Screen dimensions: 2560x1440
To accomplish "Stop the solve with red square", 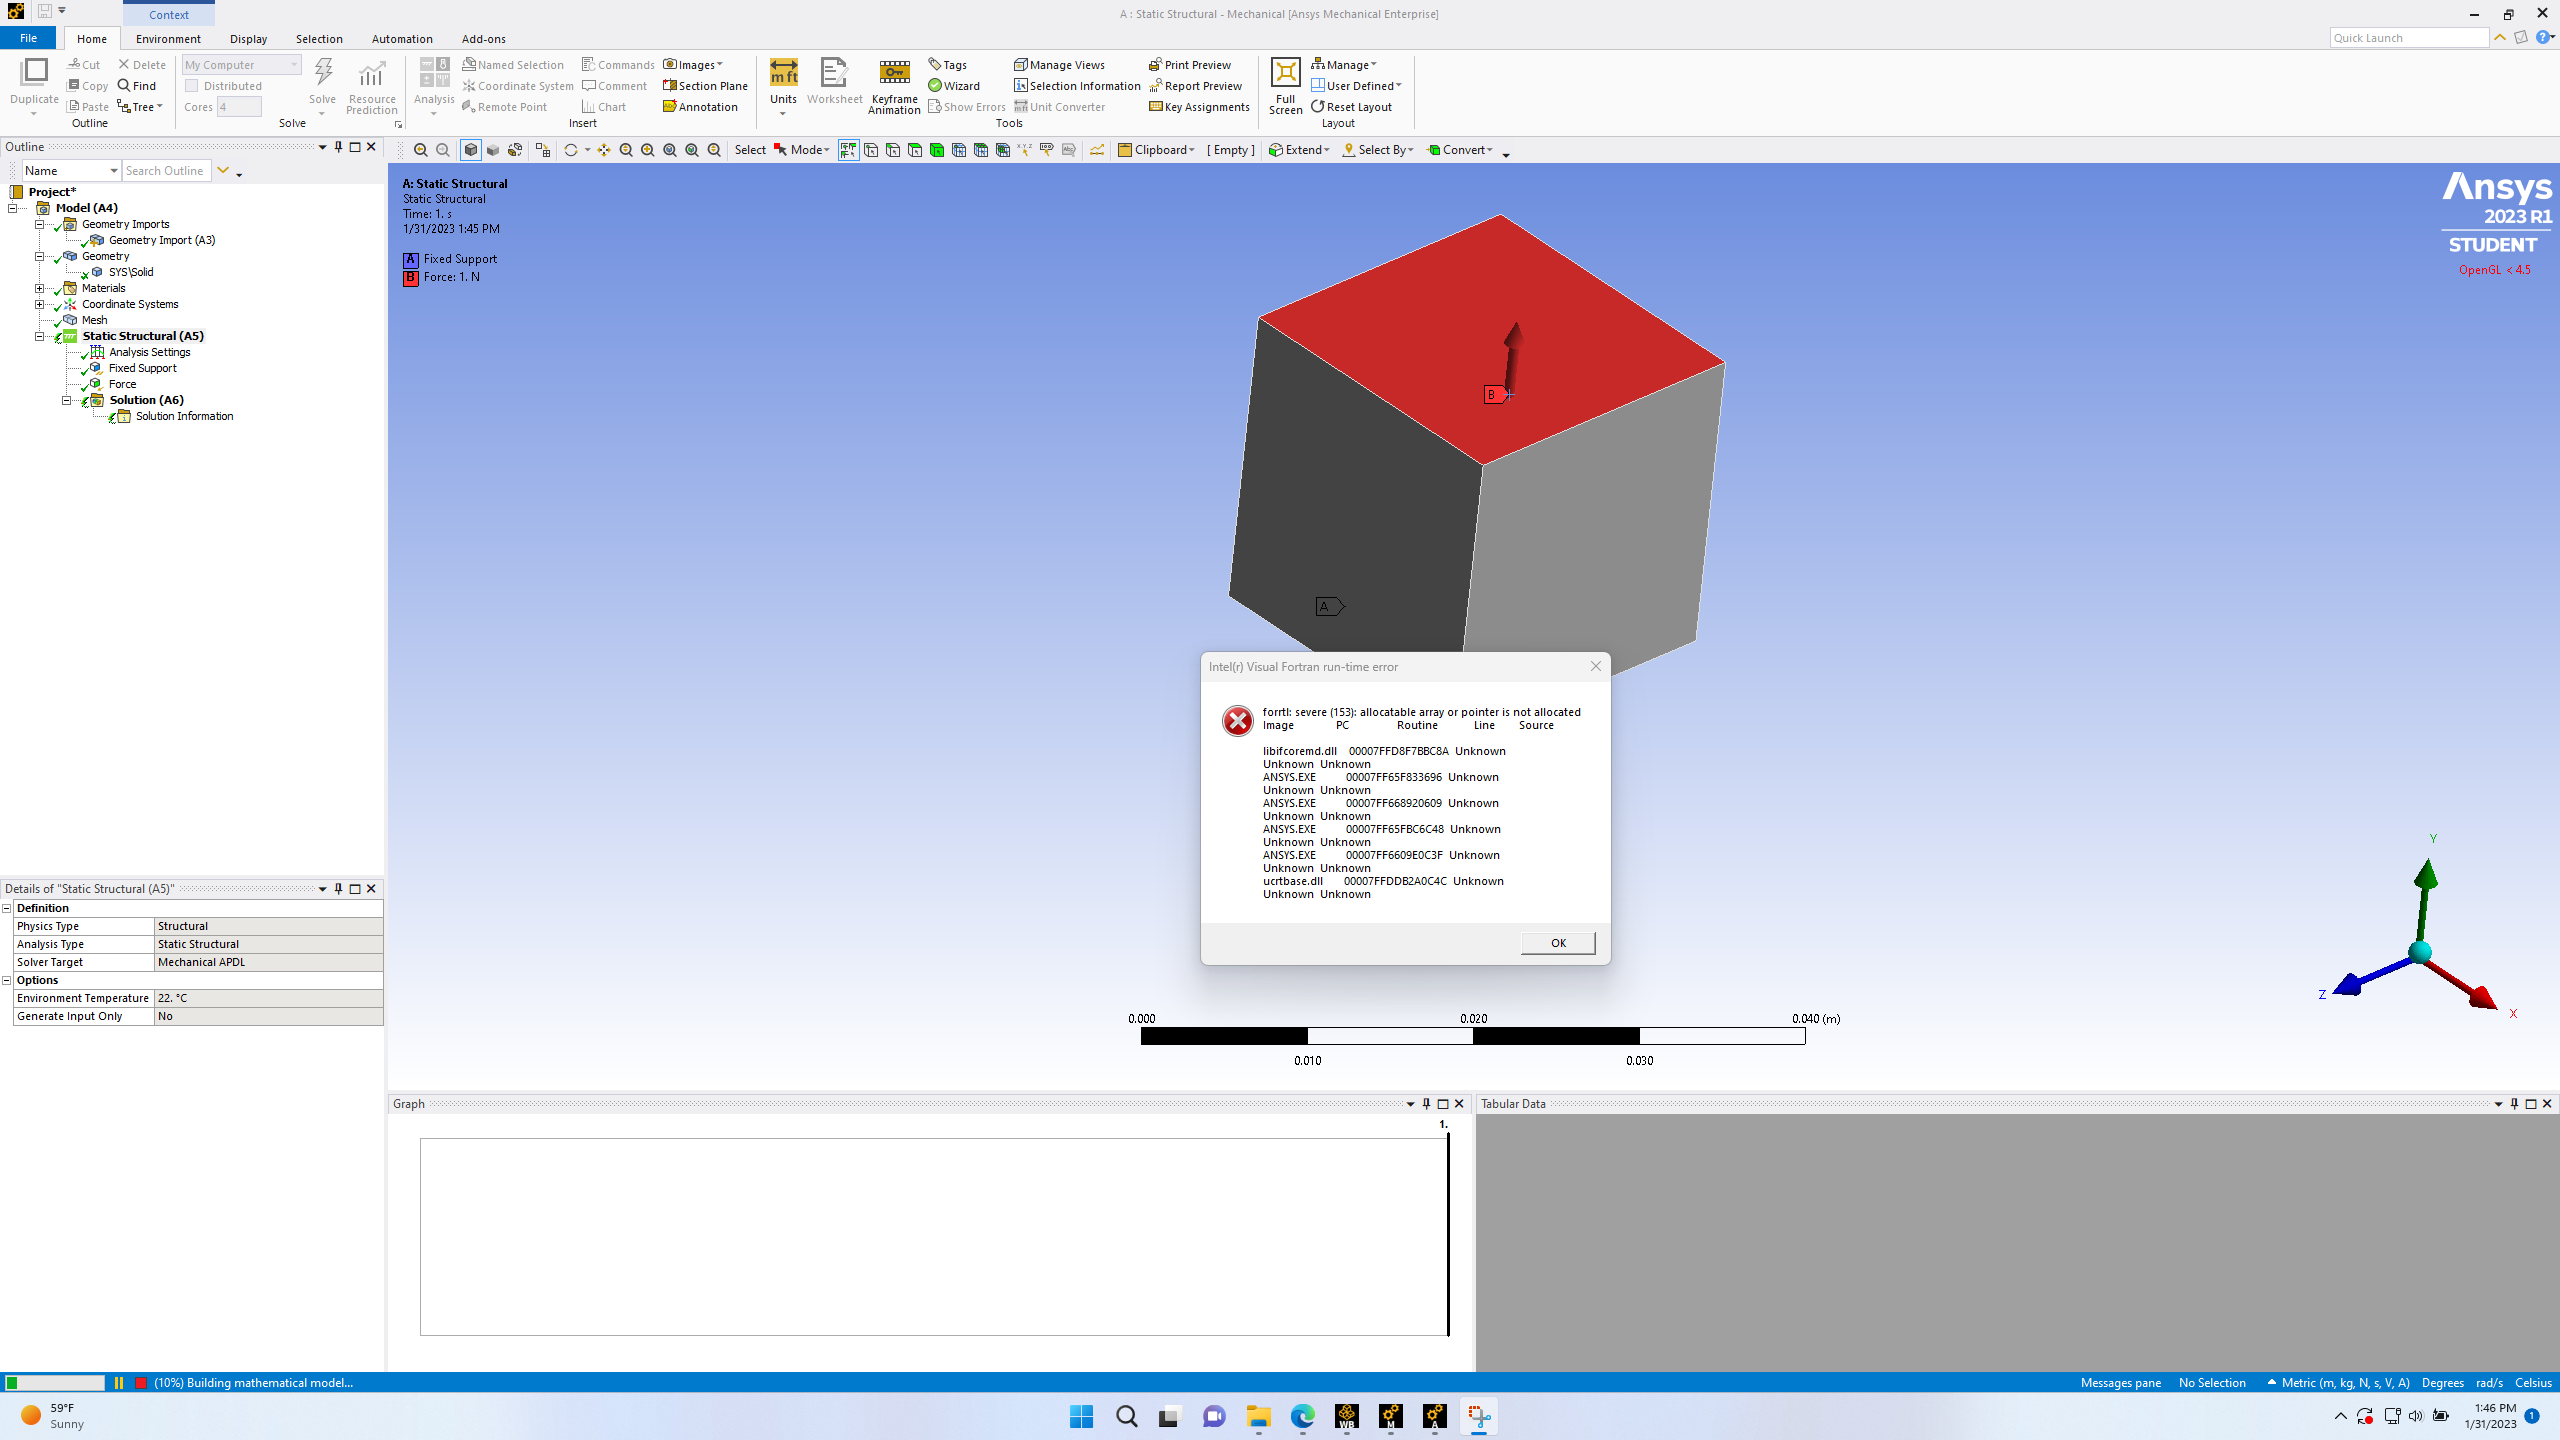I will 141,1383.
